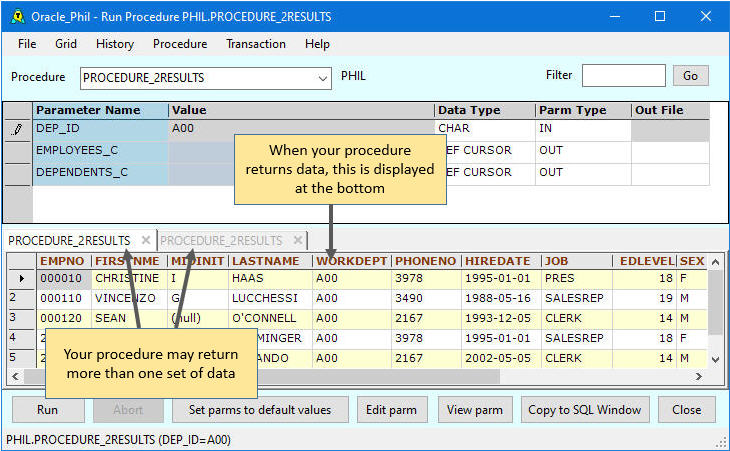
Task: Click the Run button
Action: pos(48,410)
